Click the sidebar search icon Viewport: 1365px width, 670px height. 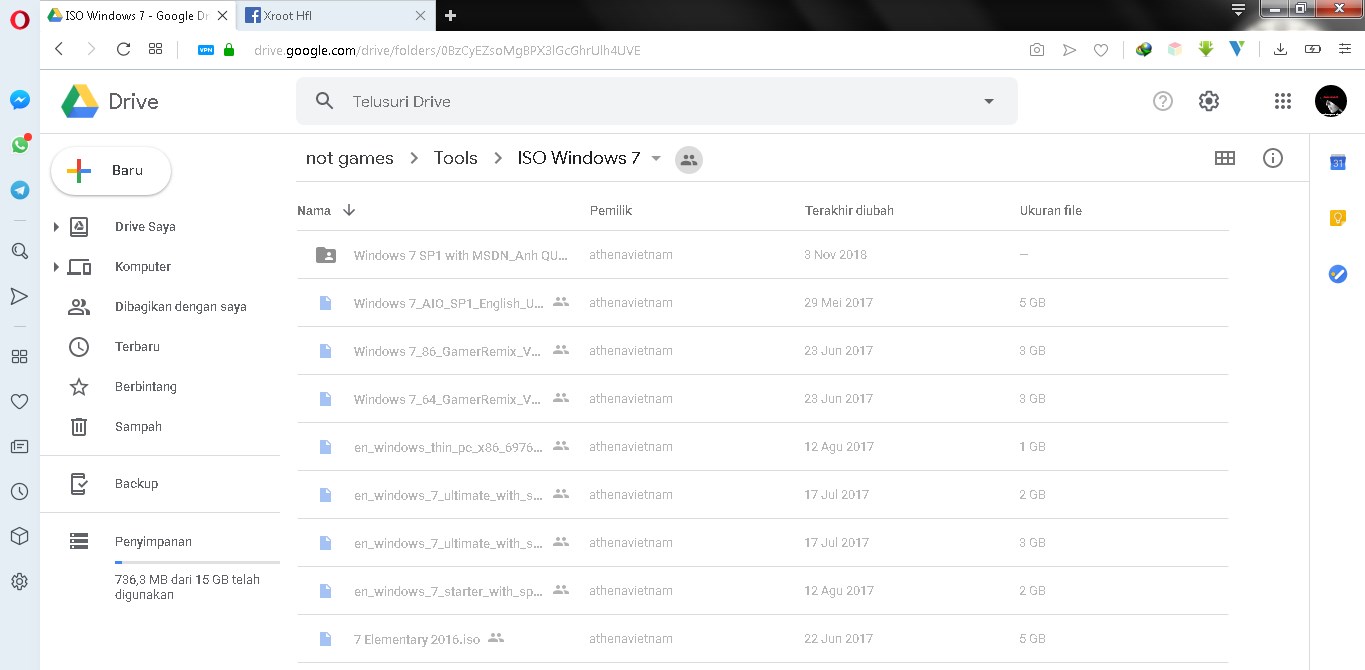pyautogui.click(x=19, y=251)
